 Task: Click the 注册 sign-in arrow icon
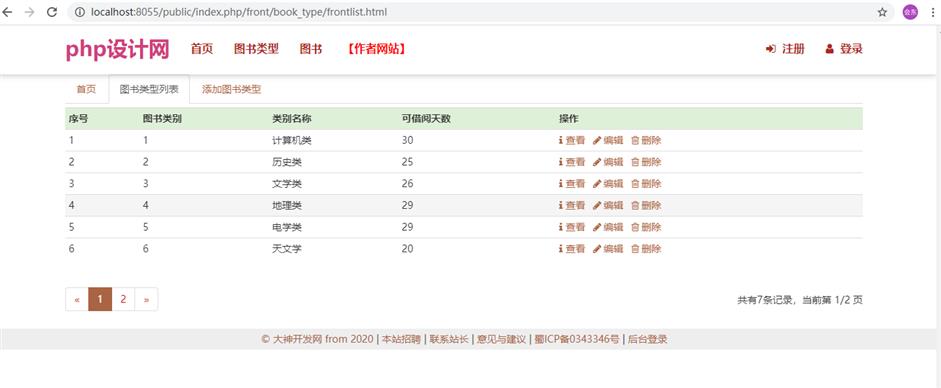pos(771,49)
